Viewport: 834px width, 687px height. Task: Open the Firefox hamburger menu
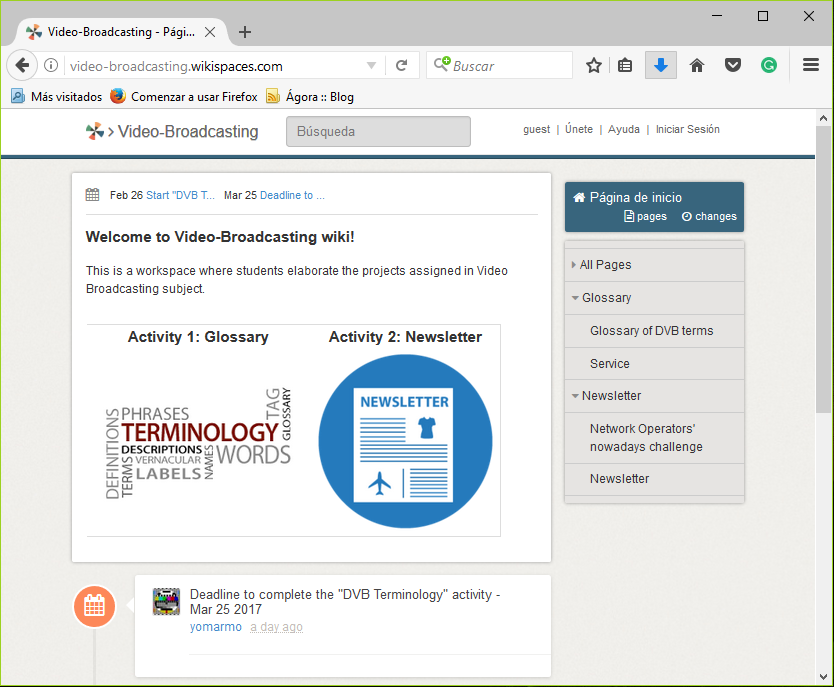click(x=812, y=64)
